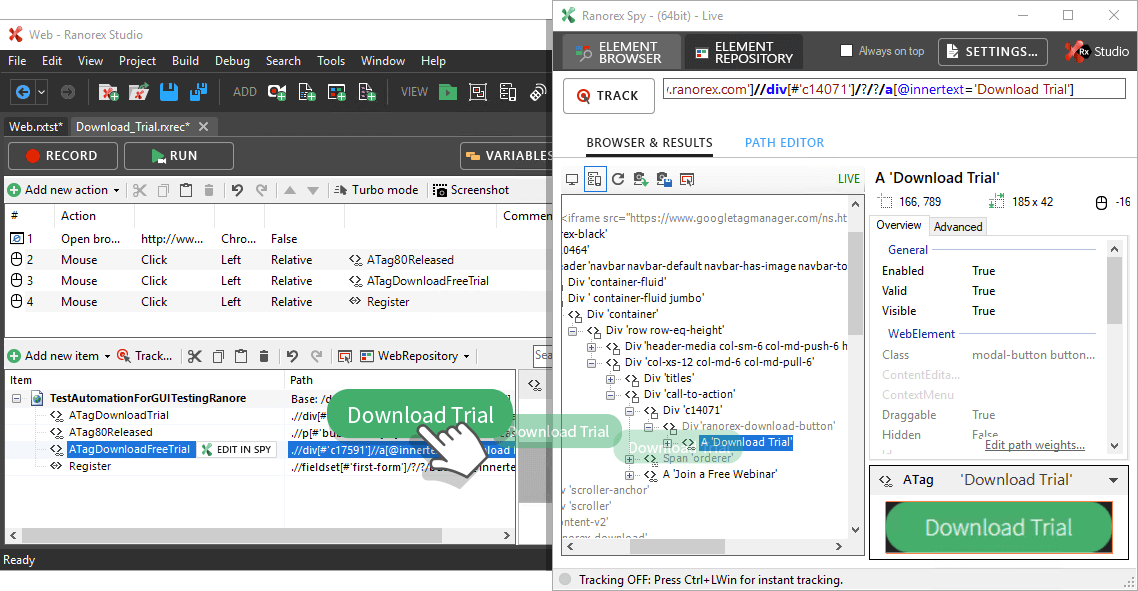
Task: Switch to the PATH EDITOR tab
Action: pos(784,143)
